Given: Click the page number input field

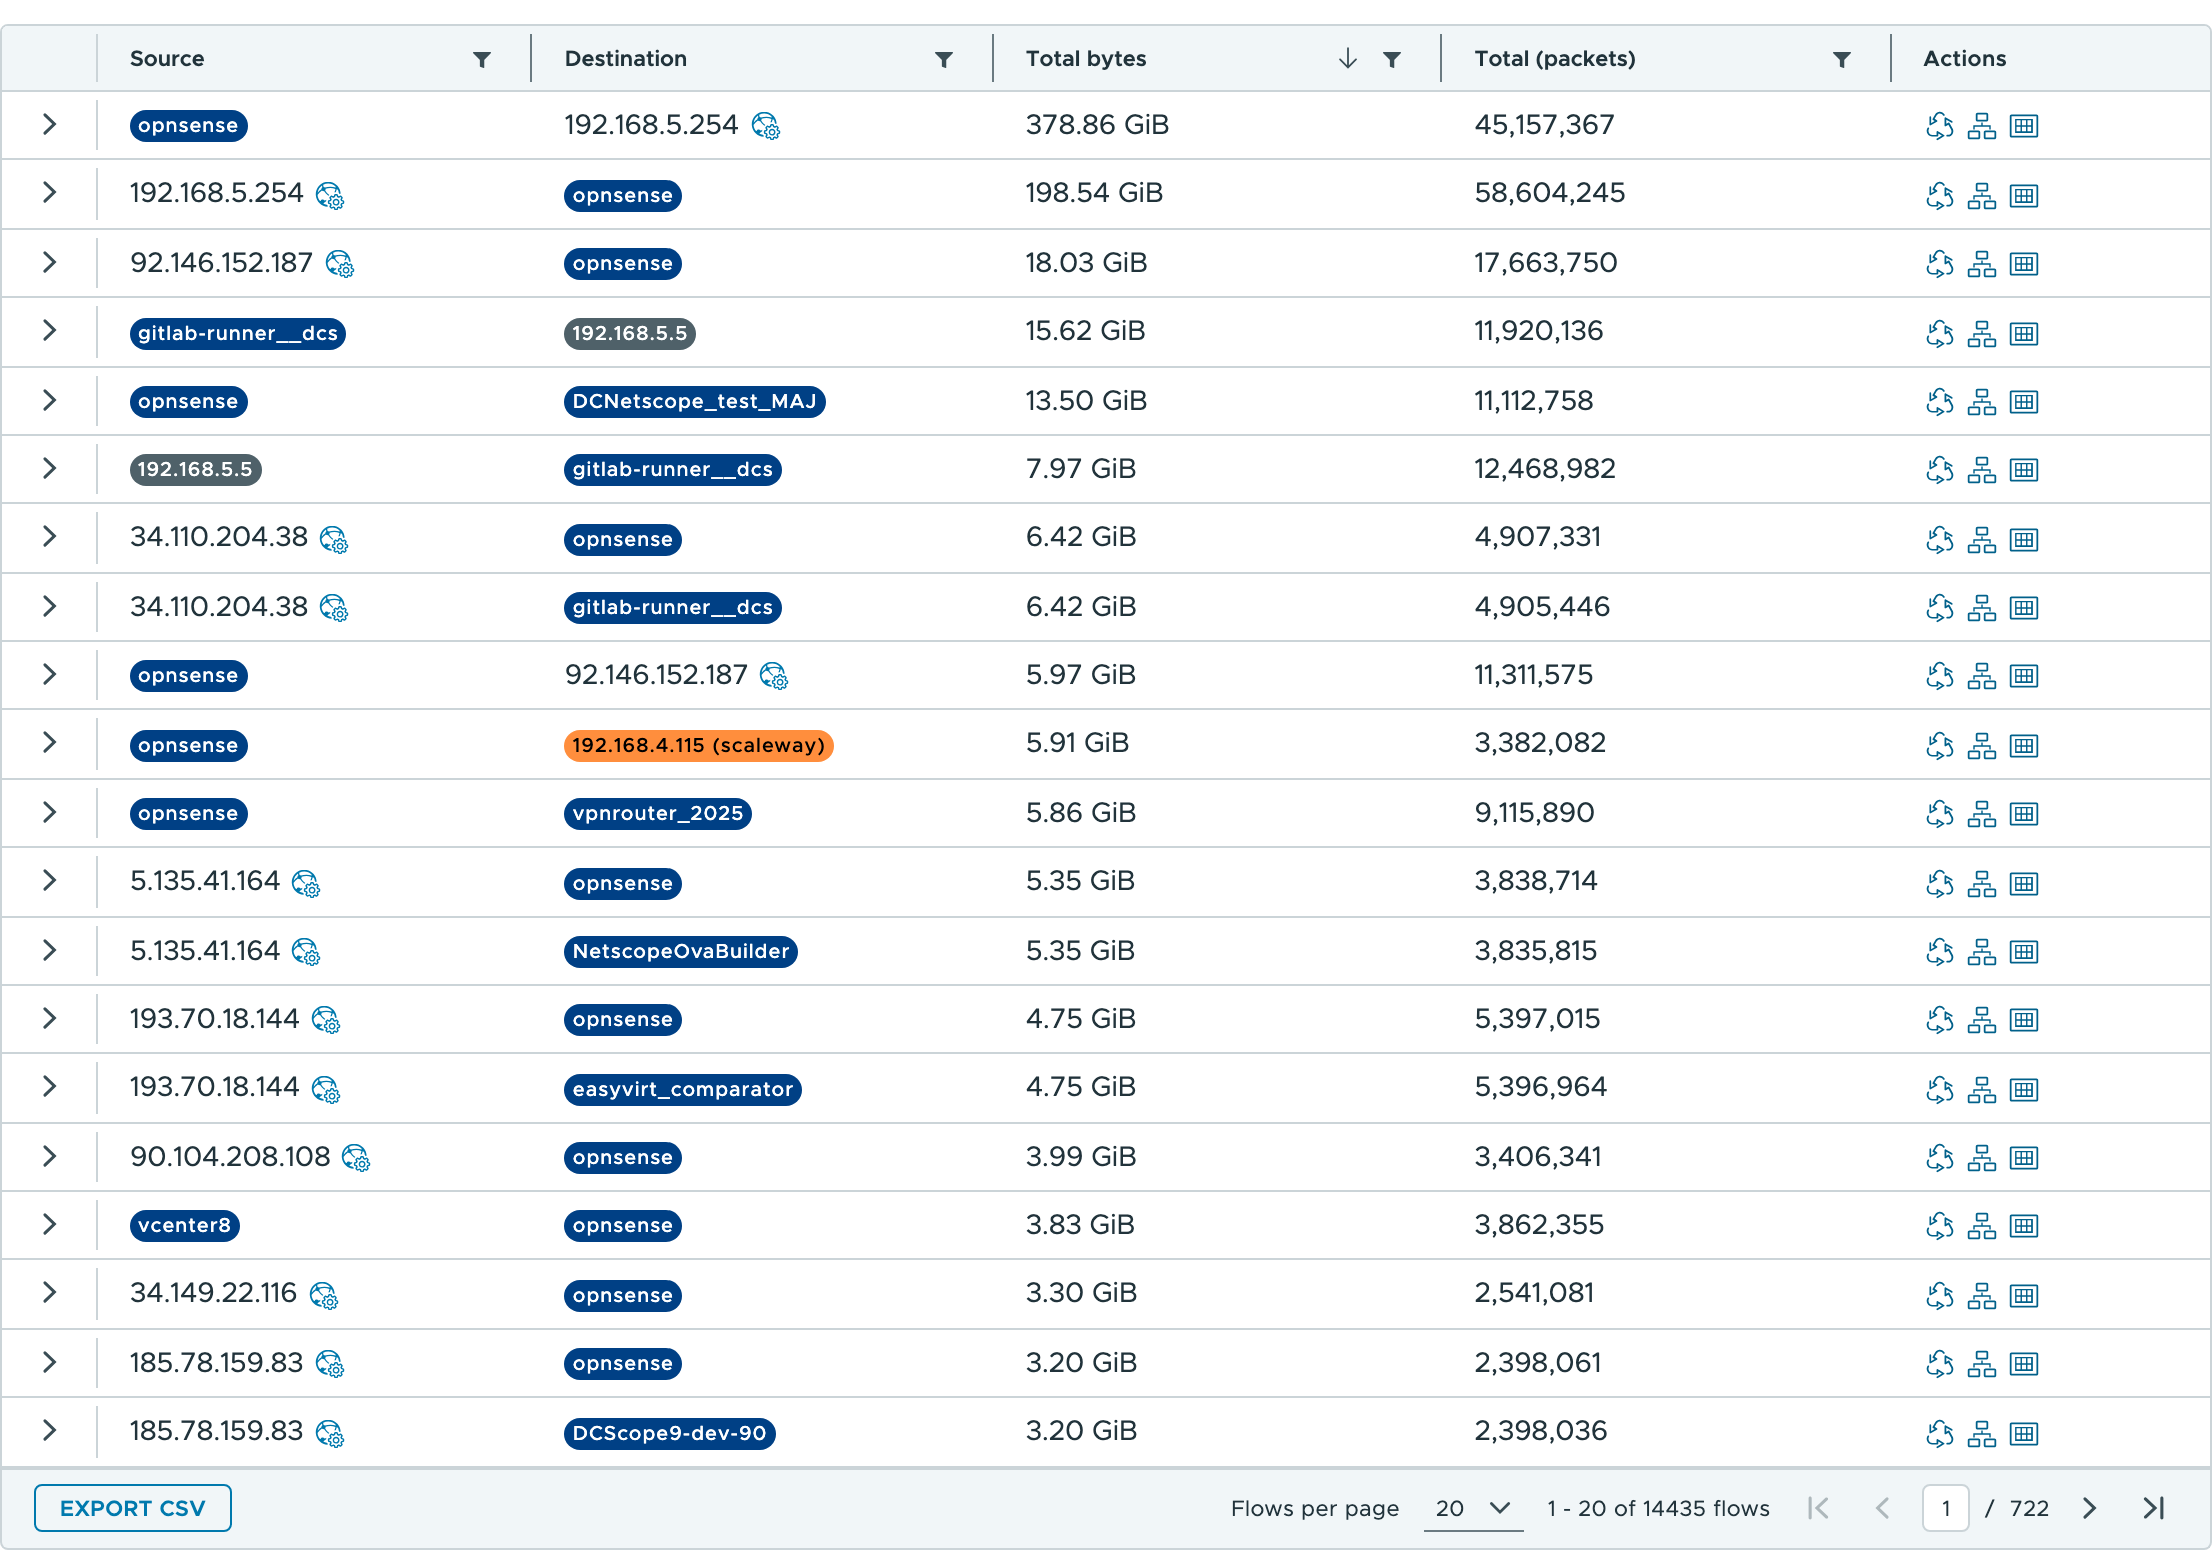Looking at the screenshot, I should point(1945,1508).
